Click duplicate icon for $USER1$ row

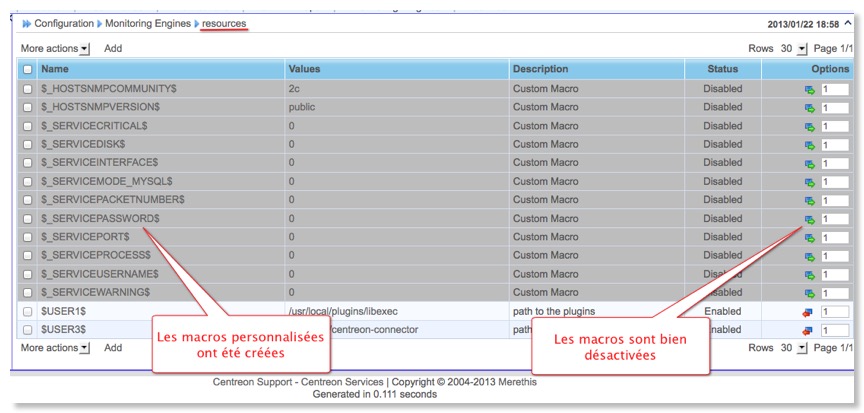[808, 312]
